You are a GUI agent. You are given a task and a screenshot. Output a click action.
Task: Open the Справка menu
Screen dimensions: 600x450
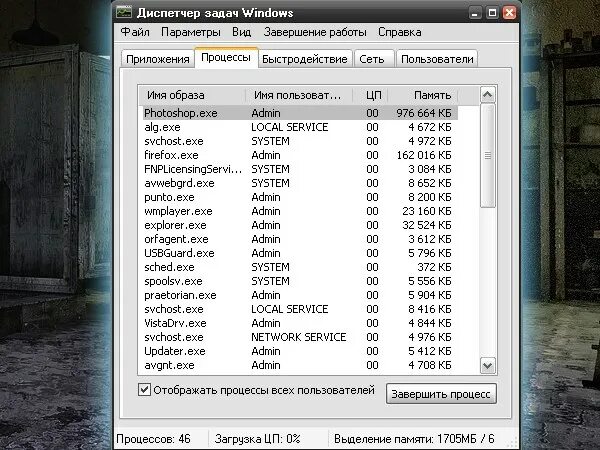pos(399,32)
